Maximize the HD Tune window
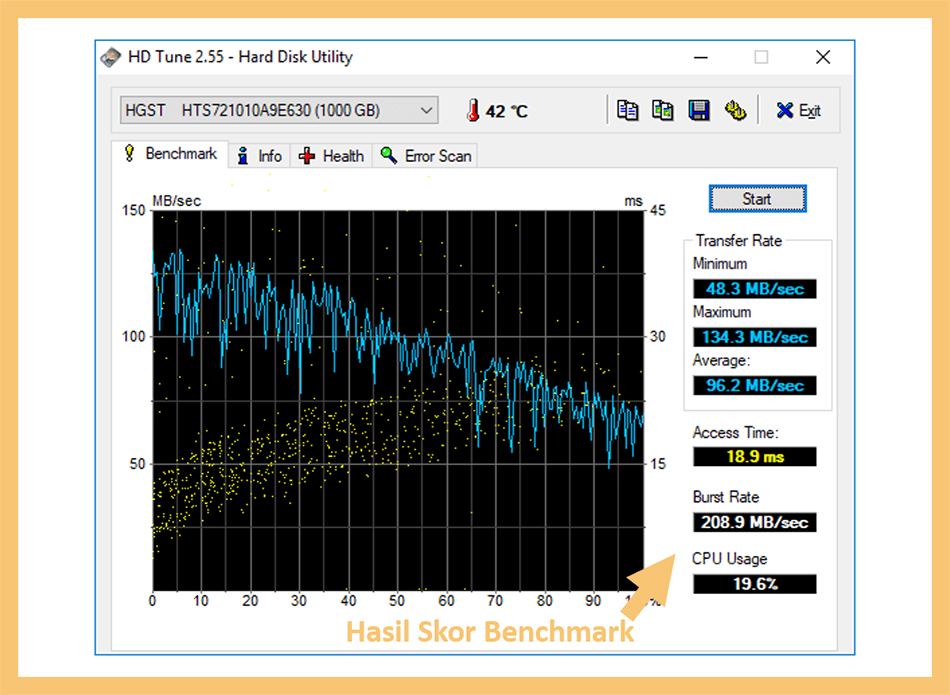This screenshot has width=950, height=695. click(762, 58)
